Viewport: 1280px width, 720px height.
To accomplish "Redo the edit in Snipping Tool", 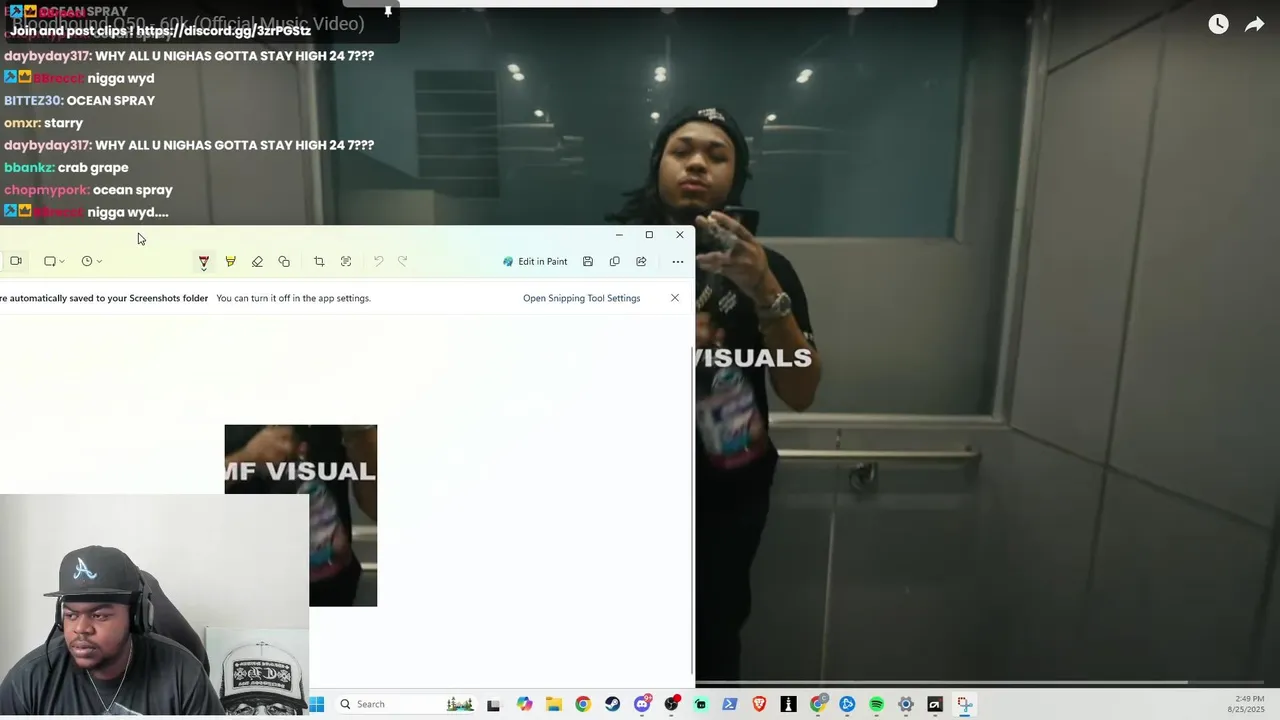I will (x=403, y=261).
